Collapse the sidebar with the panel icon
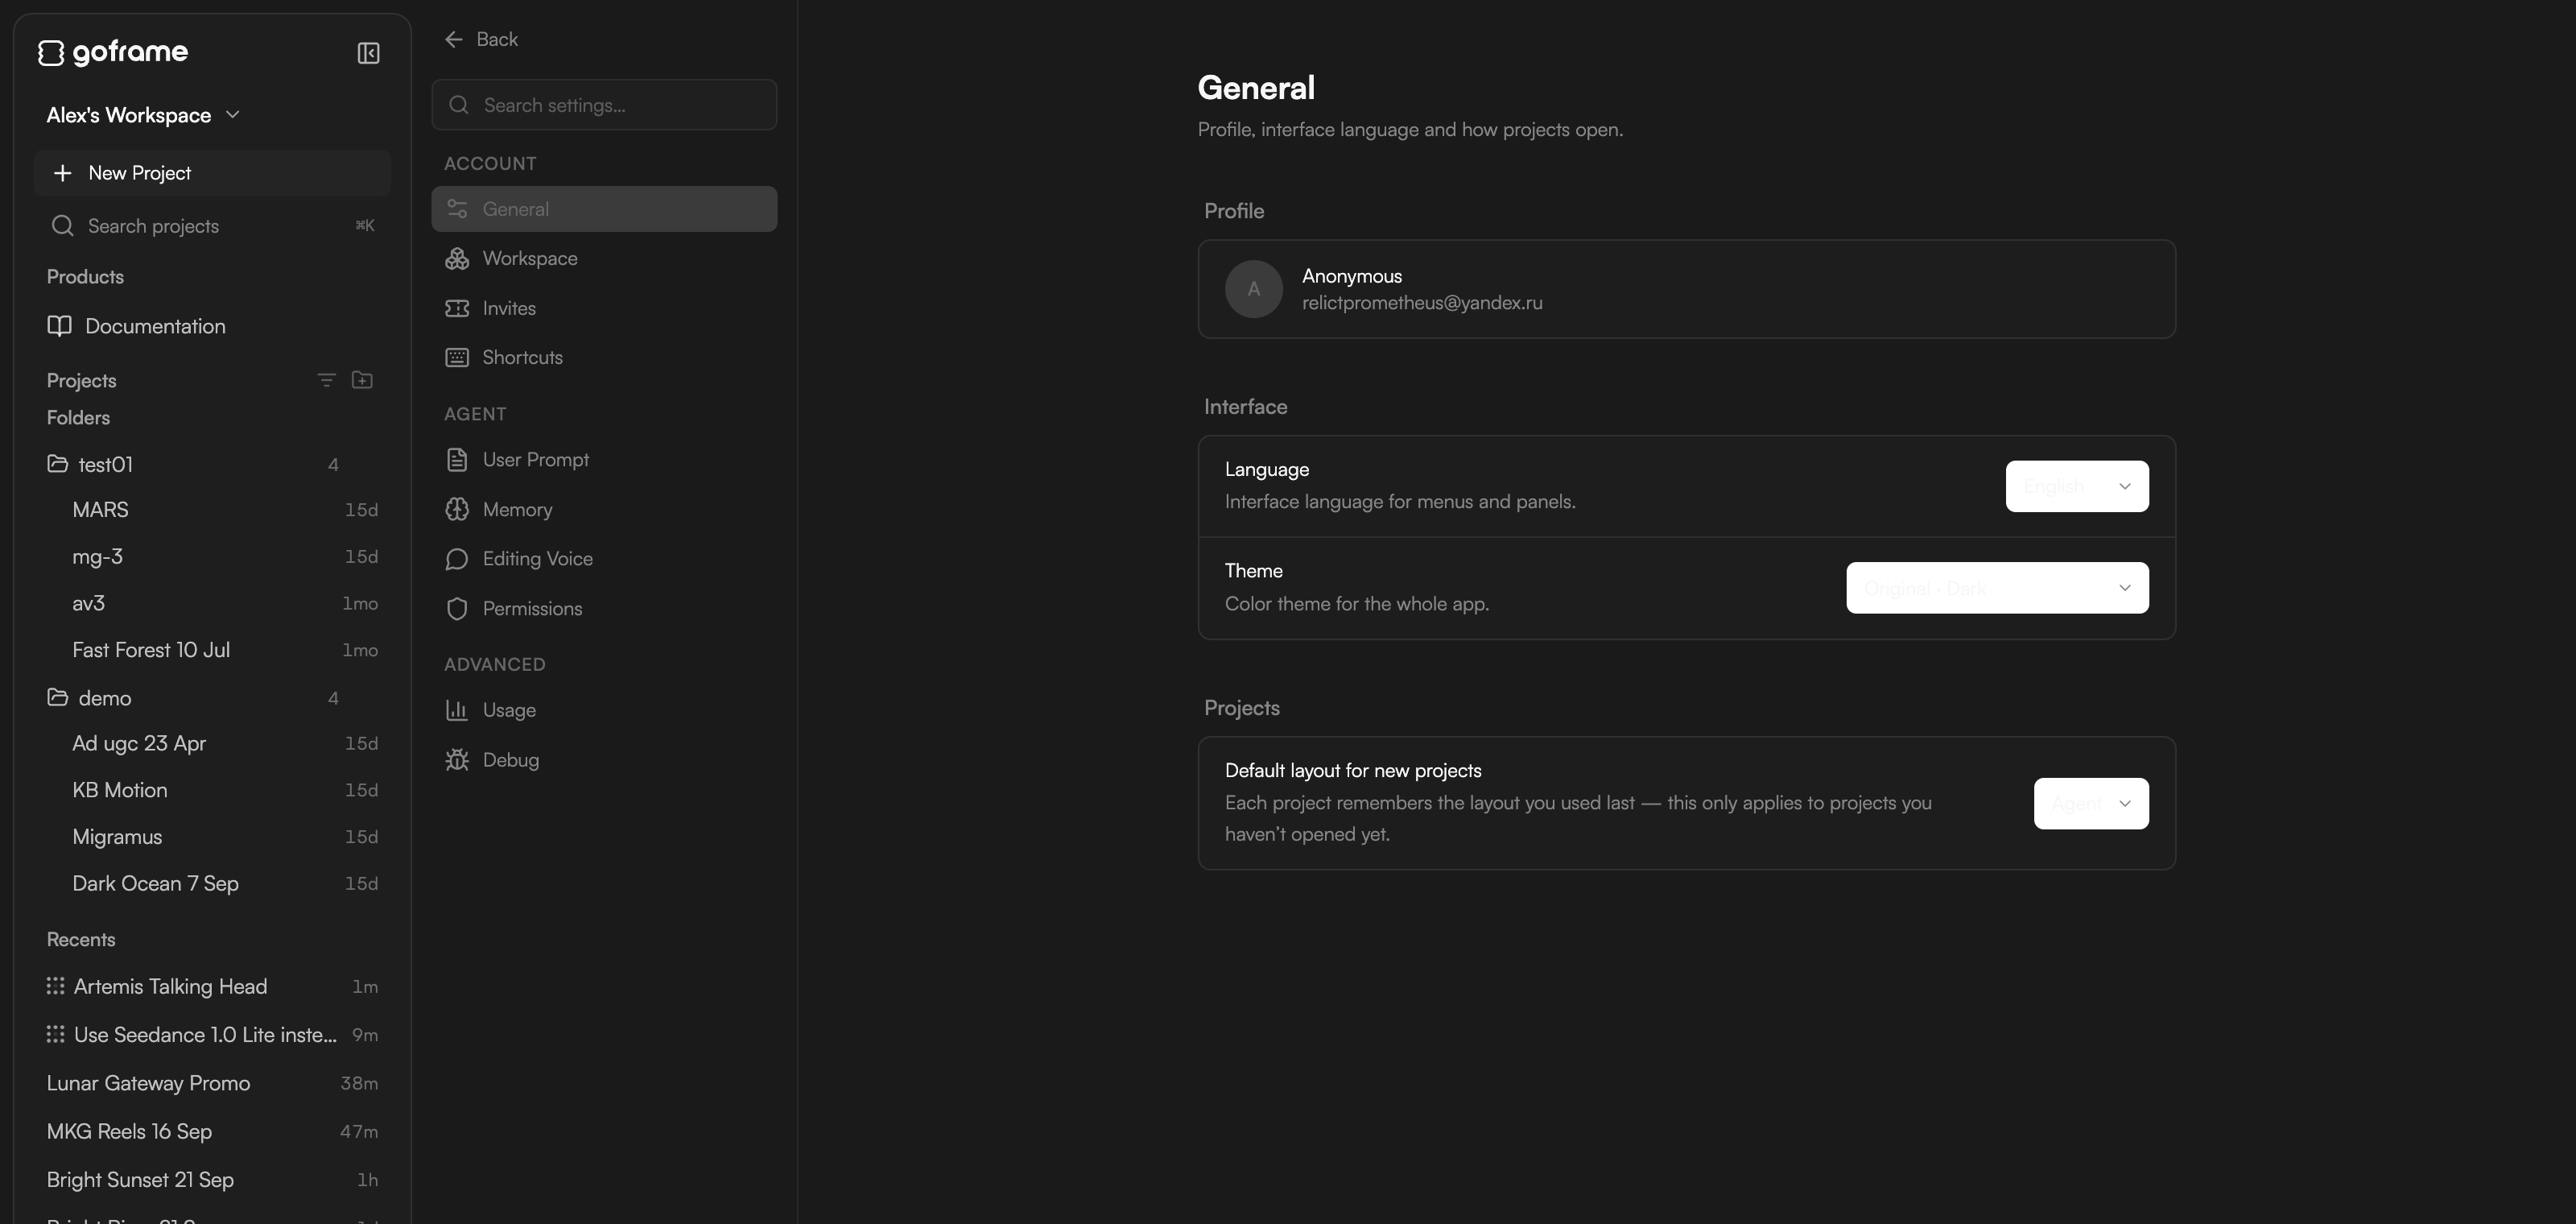The image size is (2576, 1224). point(368,53)
